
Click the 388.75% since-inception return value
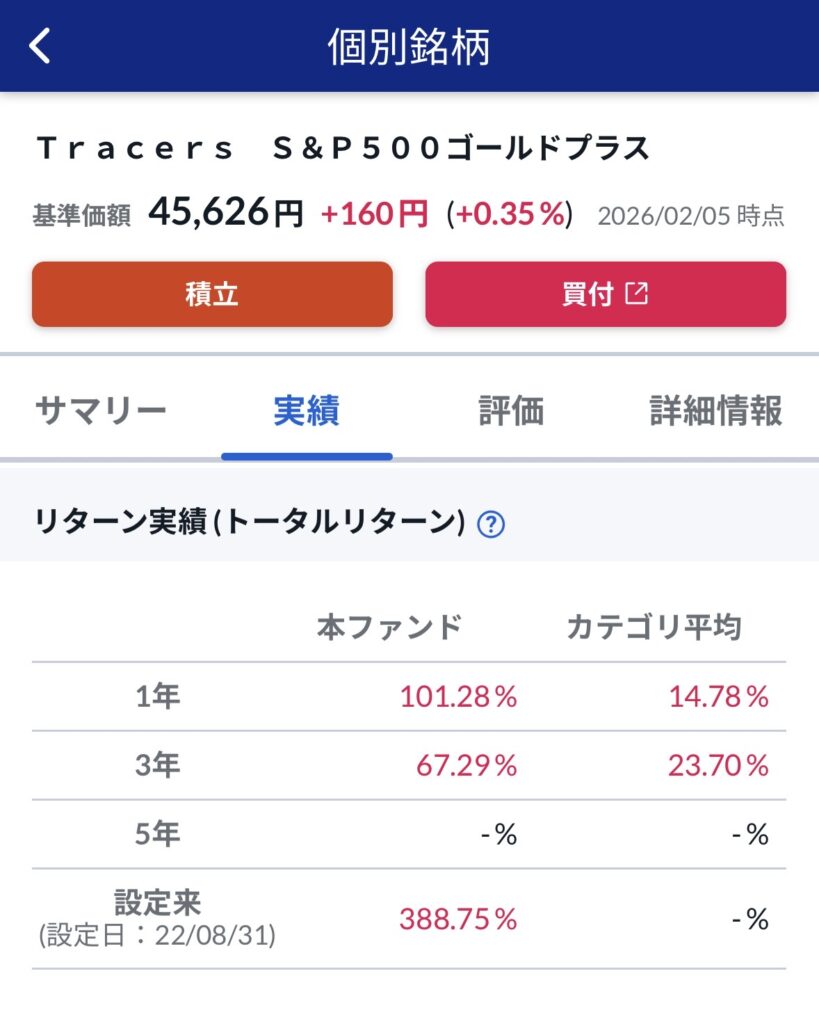click(458, 920)
